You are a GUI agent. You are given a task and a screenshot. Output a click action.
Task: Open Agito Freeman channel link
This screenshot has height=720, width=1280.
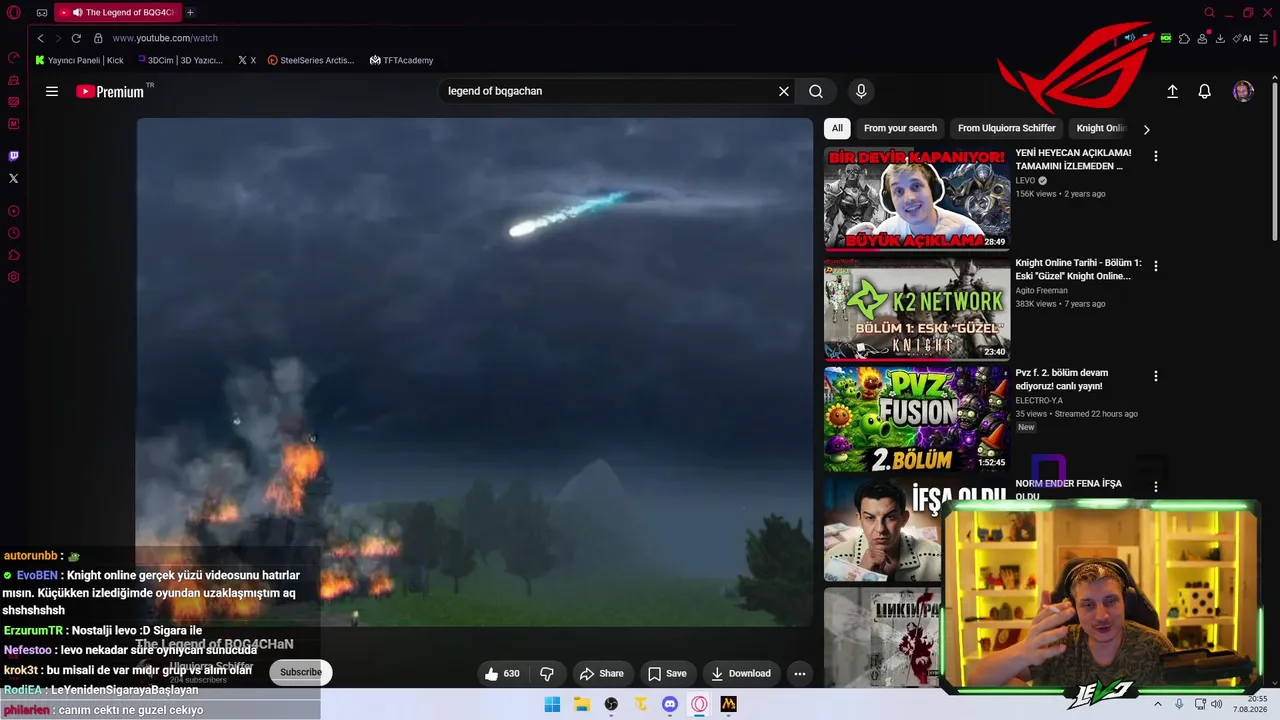click(x=1042, y=291)
